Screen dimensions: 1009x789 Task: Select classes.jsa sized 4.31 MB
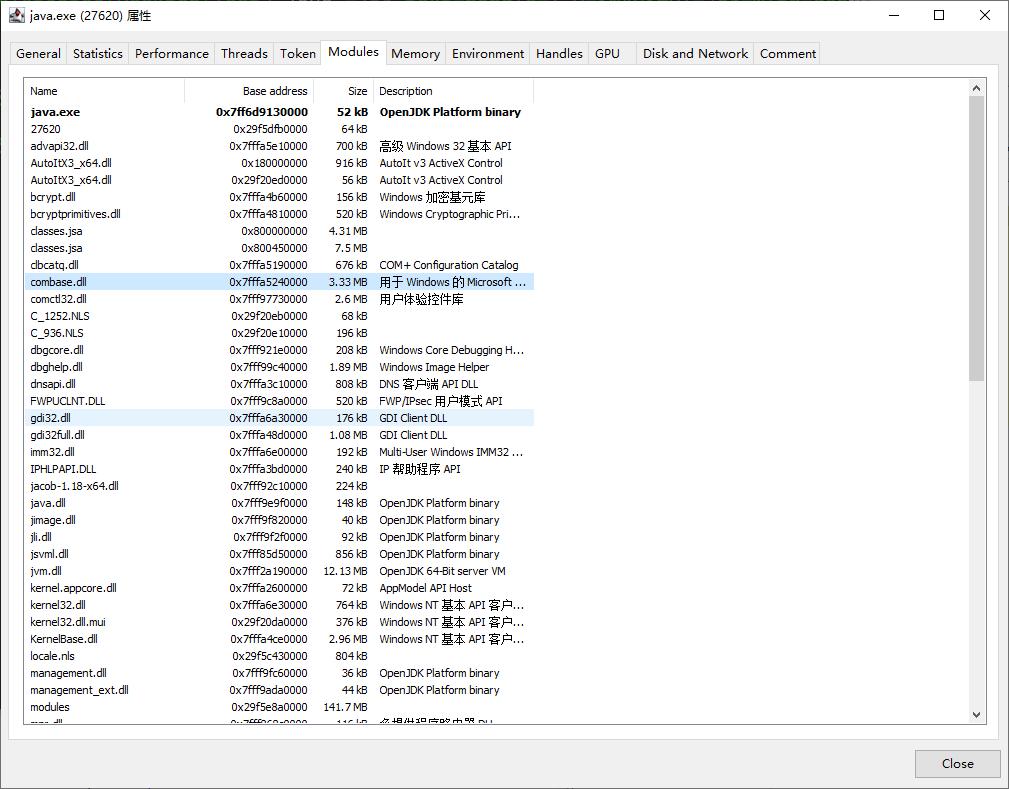(279, 231)
